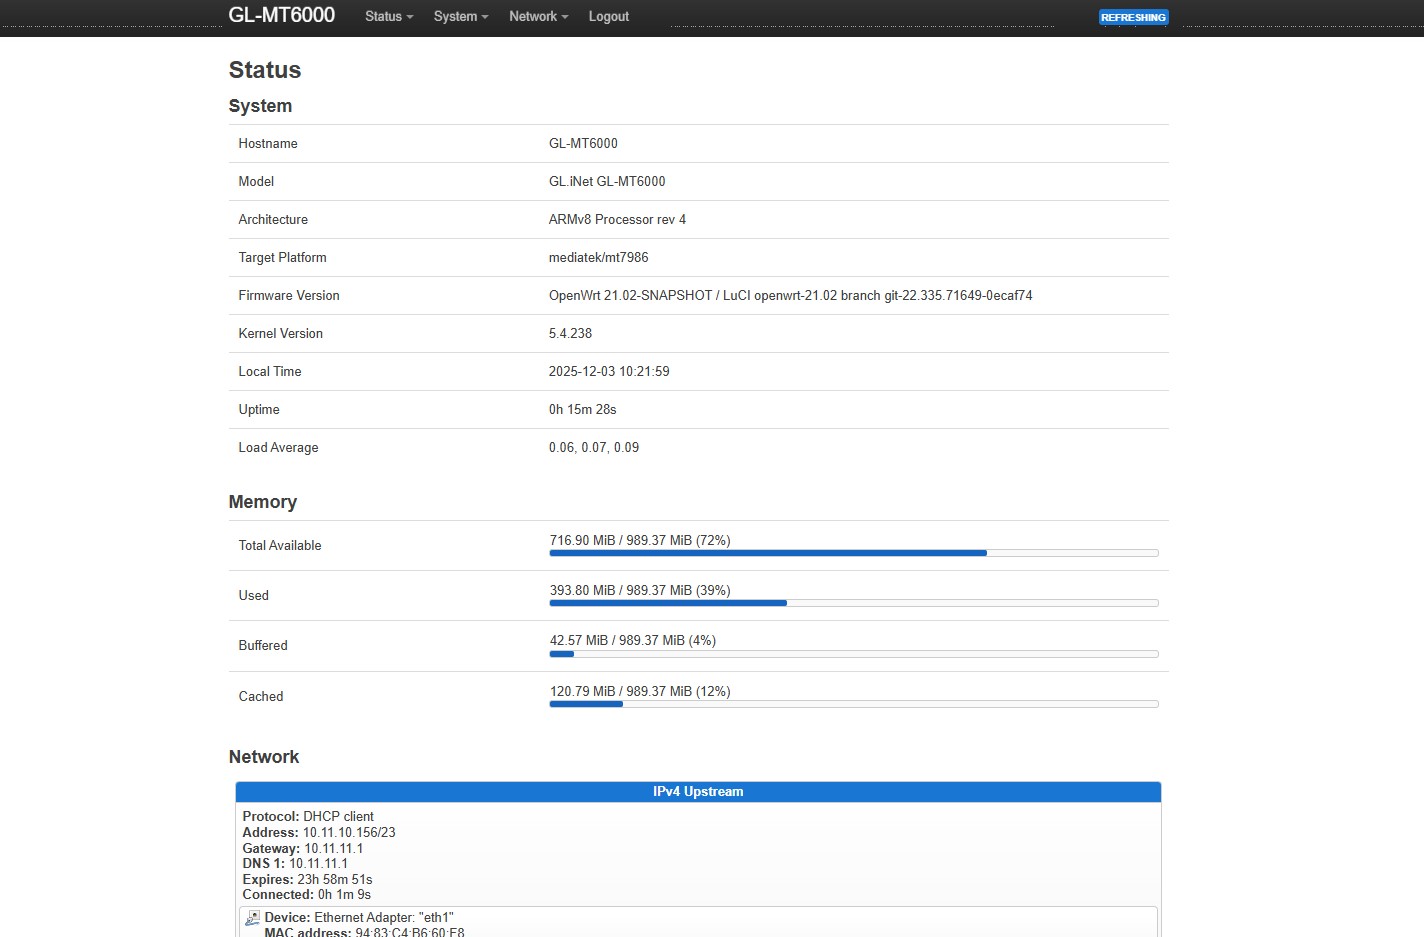Click the Status page heading
The width and height of the screenshot is (1424, 937).
coord(265,70)
